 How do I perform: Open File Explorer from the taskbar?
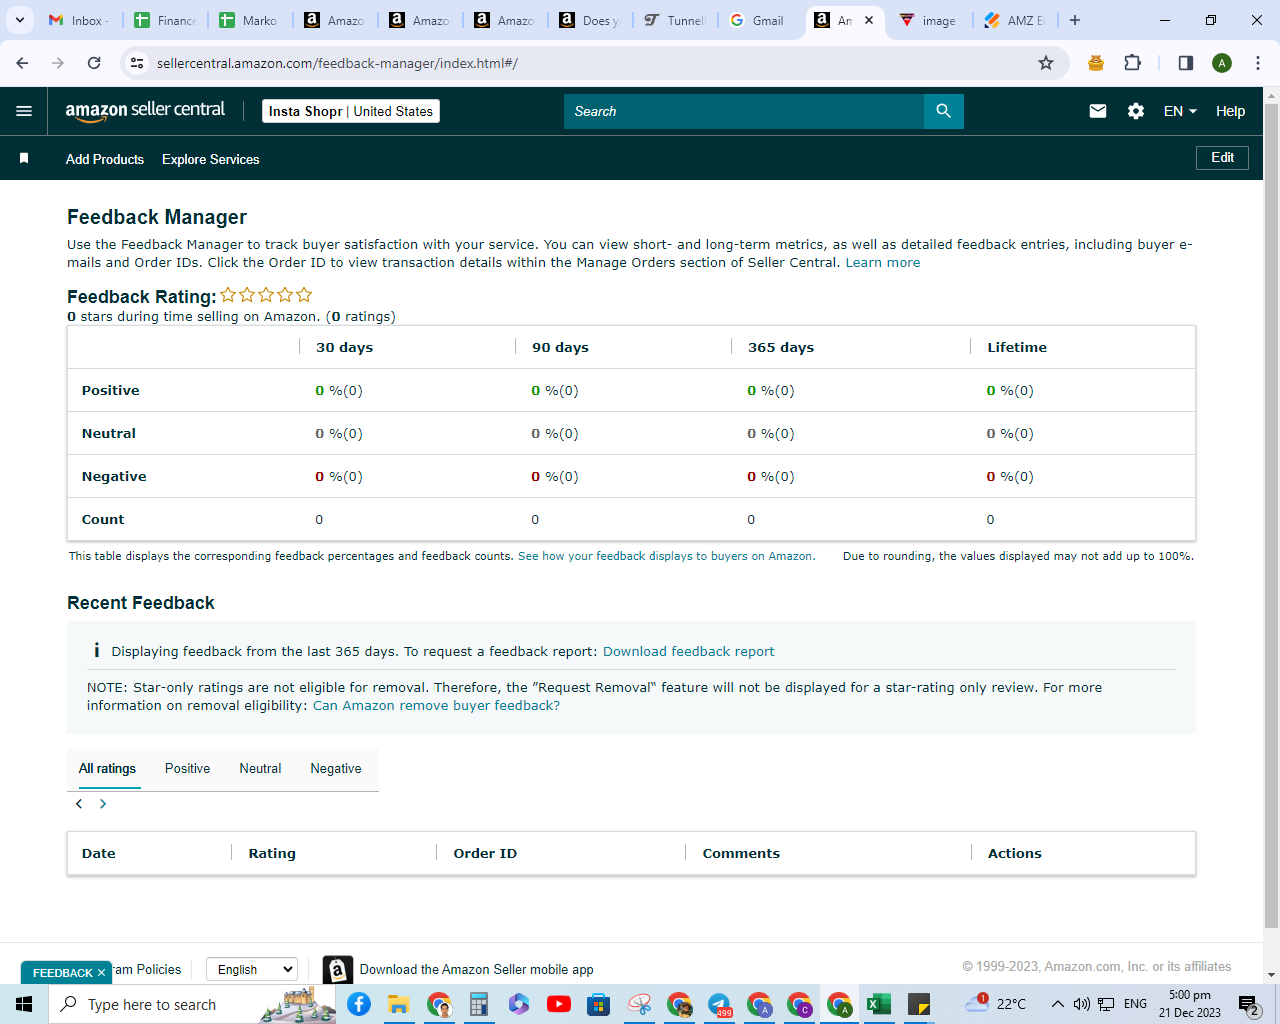pyautogui.click(x=399, y=1004)
